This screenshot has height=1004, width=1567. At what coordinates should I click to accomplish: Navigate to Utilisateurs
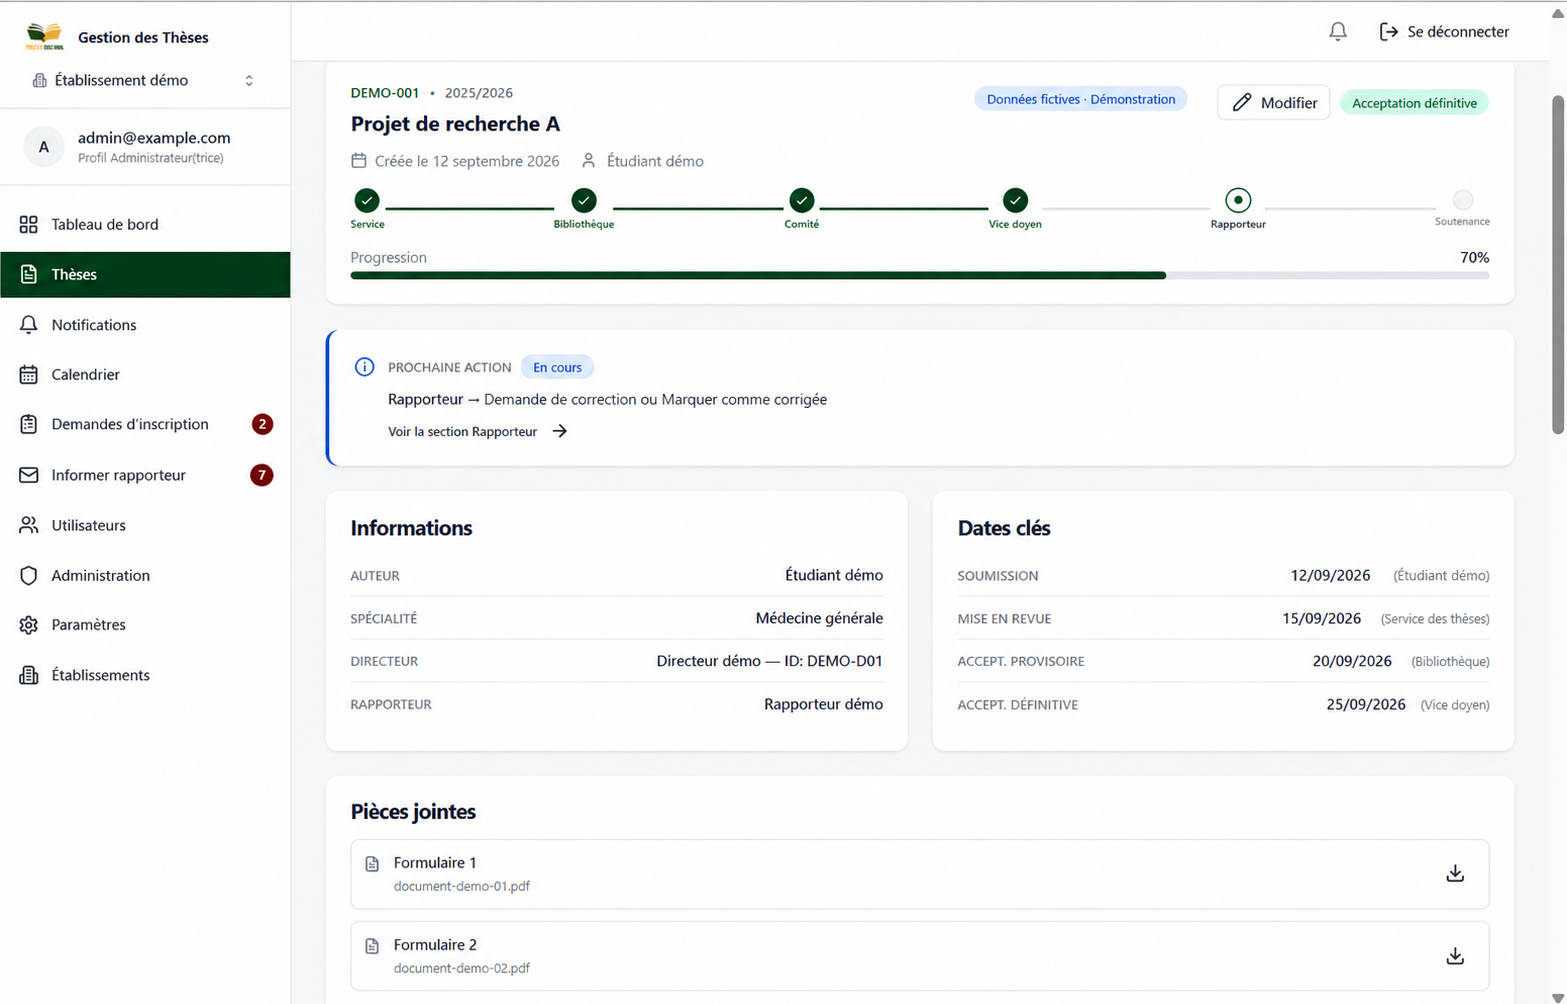145,525
